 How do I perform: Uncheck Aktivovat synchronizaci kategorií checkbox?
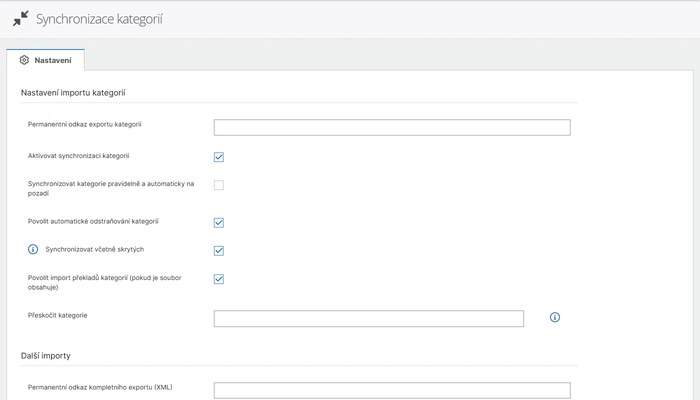point(219,157)
